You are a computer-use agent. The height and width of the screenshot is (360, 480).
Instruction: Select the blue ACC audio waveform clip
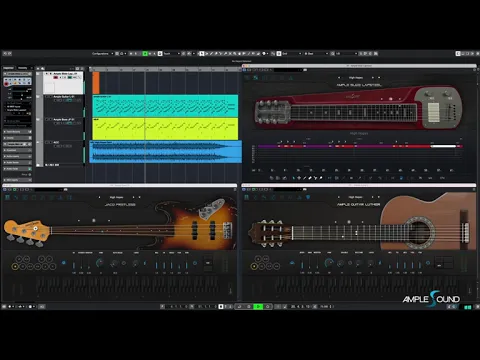click(166, 152)
